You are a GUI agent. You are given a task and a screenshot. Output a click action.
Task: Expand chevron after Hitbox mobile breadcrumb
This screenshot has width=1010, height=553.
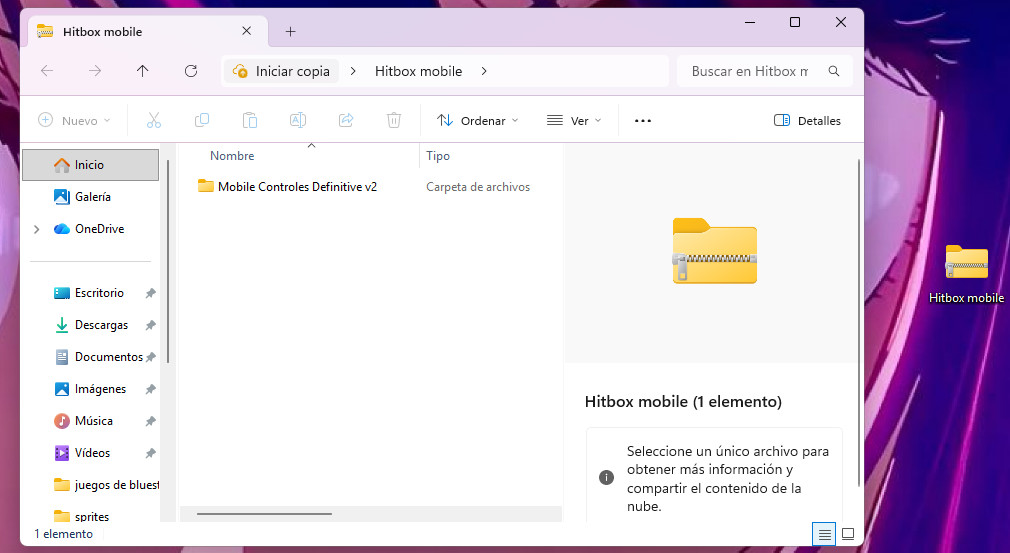pos(484,71)
